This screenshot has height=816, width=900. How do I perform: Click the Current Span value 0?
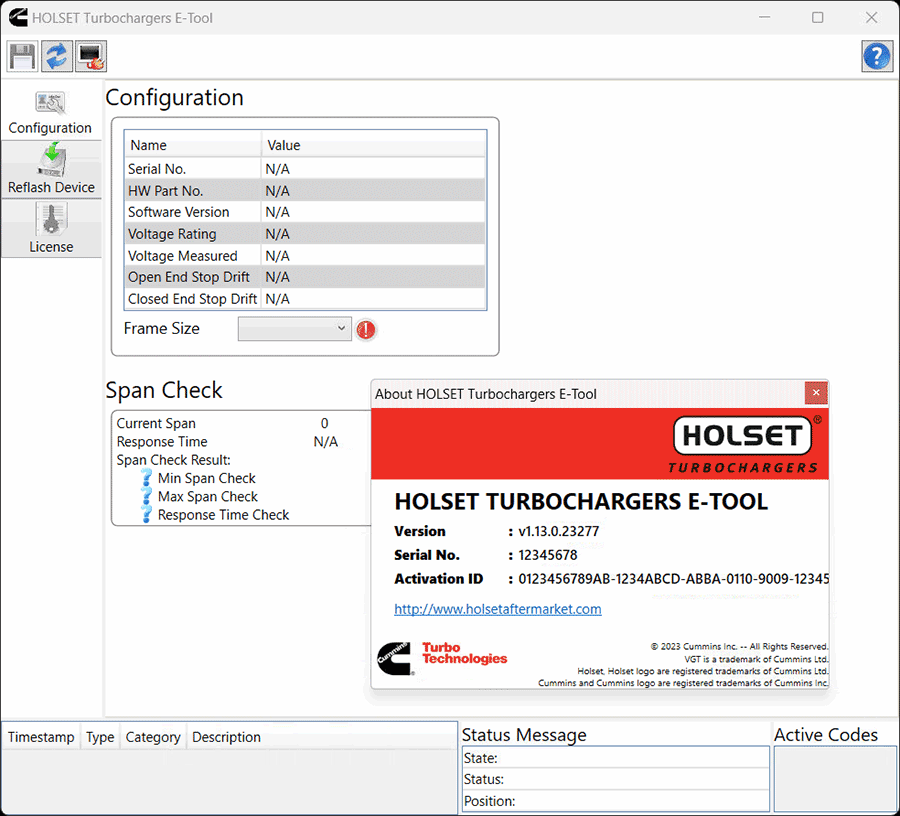click(324, 423)
